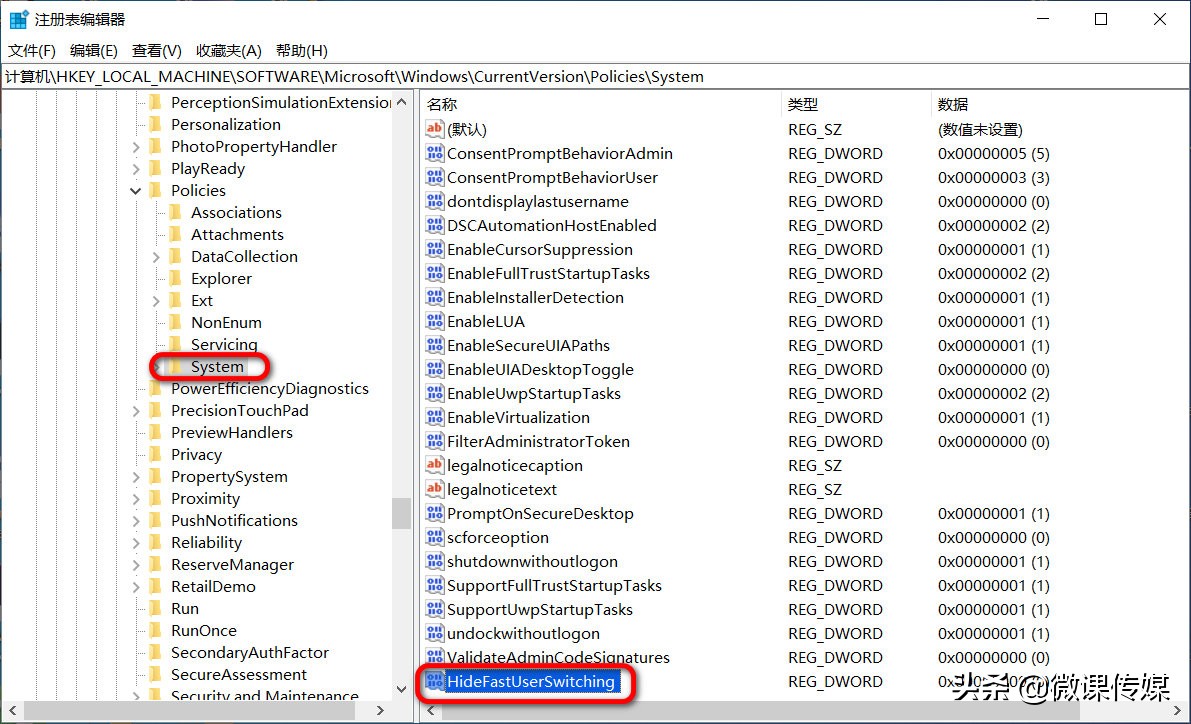The height and width of the screenshot is (724, 1191).
Task: Click the string icon beside legalnoticetext
Action: point(434,488)
